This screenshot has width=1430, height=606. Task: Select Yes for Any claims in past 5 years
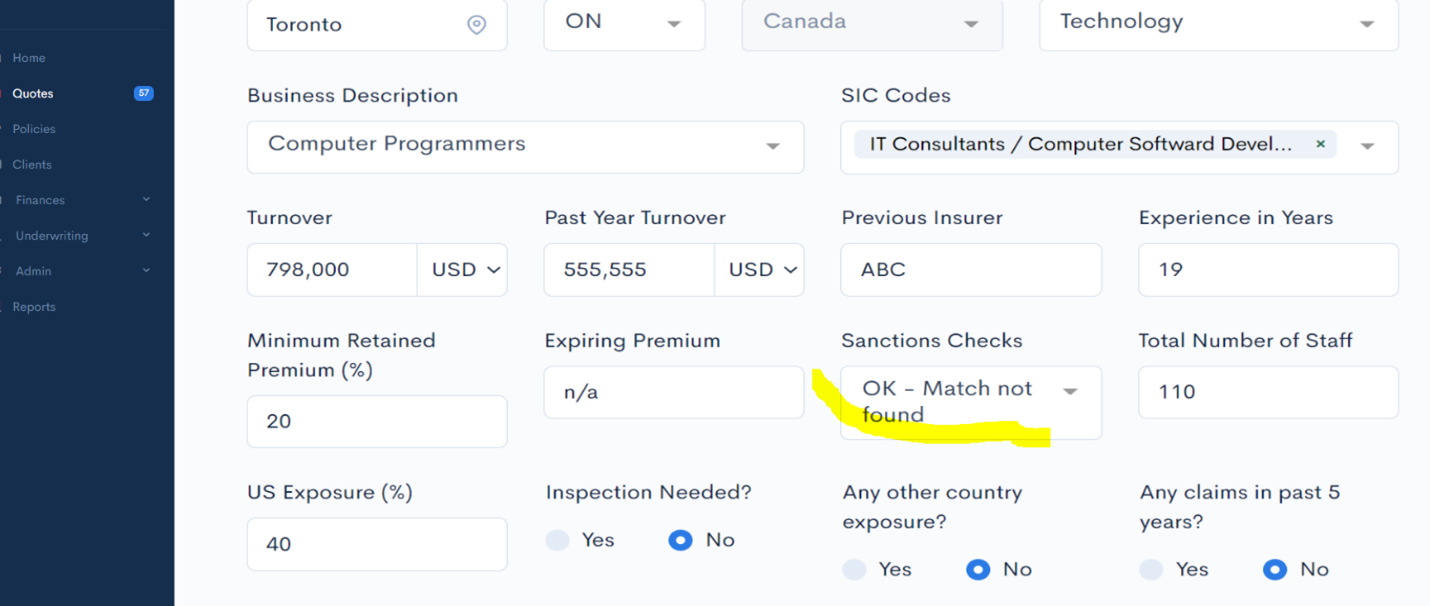tap(1151, 569)
